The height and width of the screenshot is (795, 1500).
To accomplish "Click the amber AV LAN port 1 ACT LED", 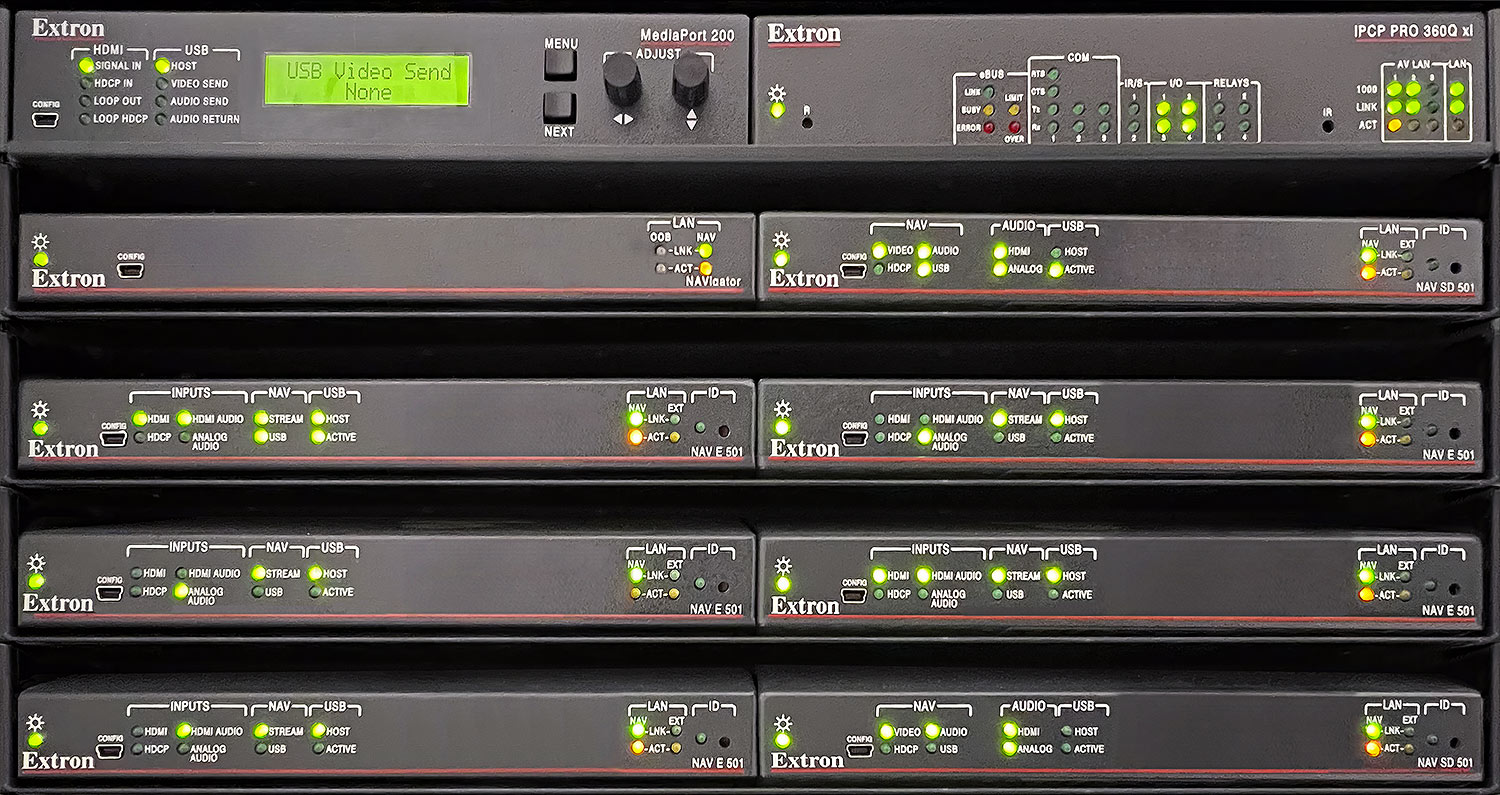I will tap(1394, 125).
